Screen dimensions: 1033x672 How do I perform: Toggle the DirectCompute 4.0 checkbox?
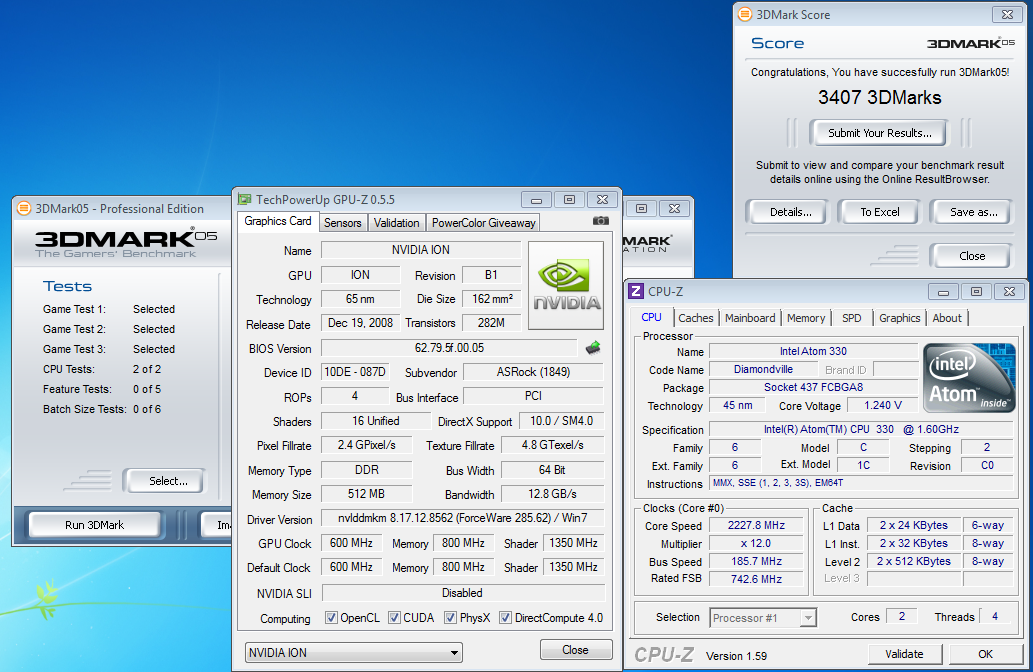pyautogui.click(x=505, y=617)
